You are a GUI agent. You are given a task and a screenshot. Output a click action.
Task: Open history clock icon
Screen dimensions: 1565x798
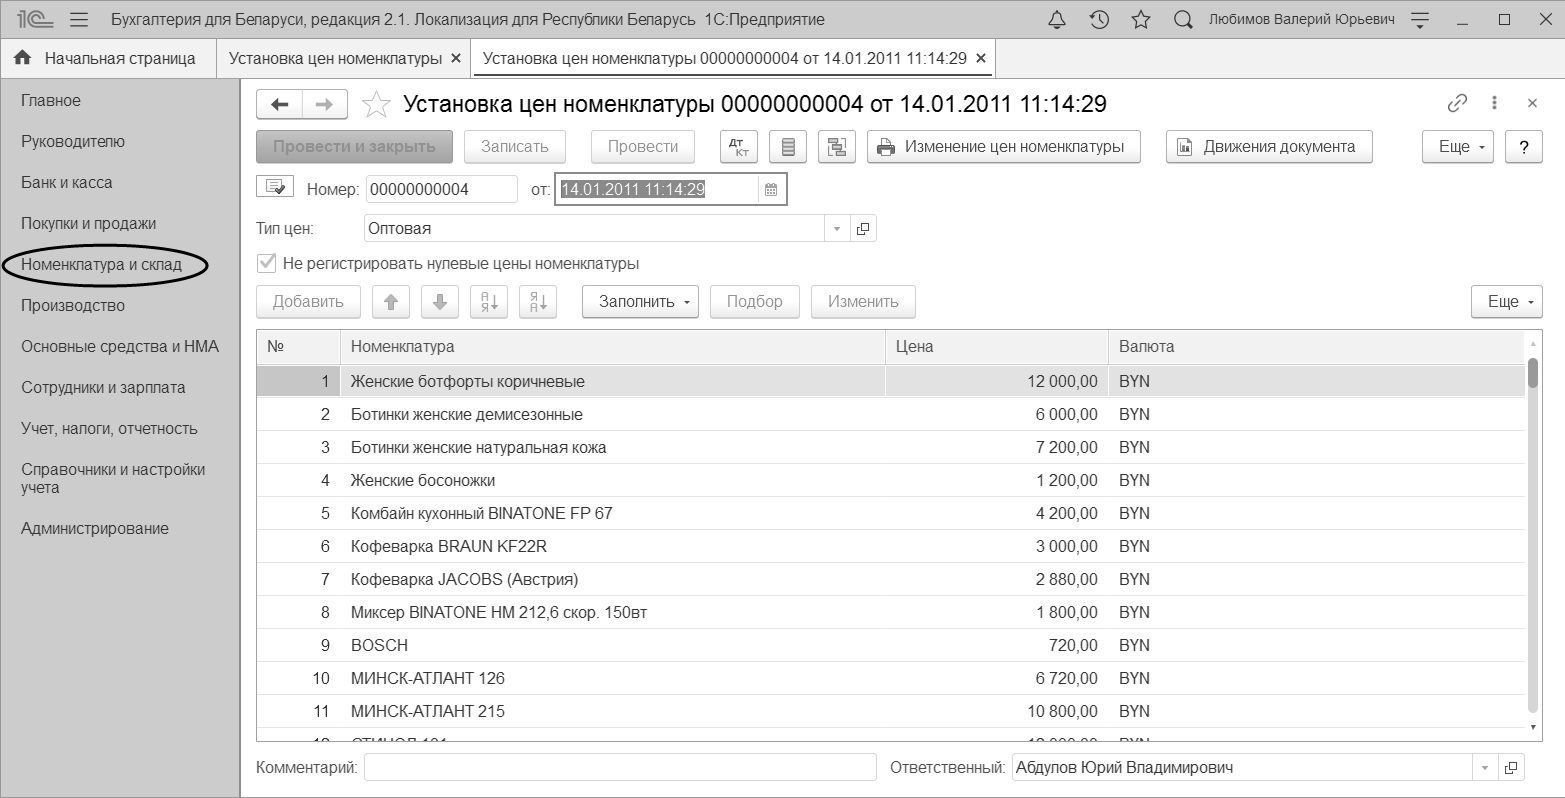coord(1099,20)
